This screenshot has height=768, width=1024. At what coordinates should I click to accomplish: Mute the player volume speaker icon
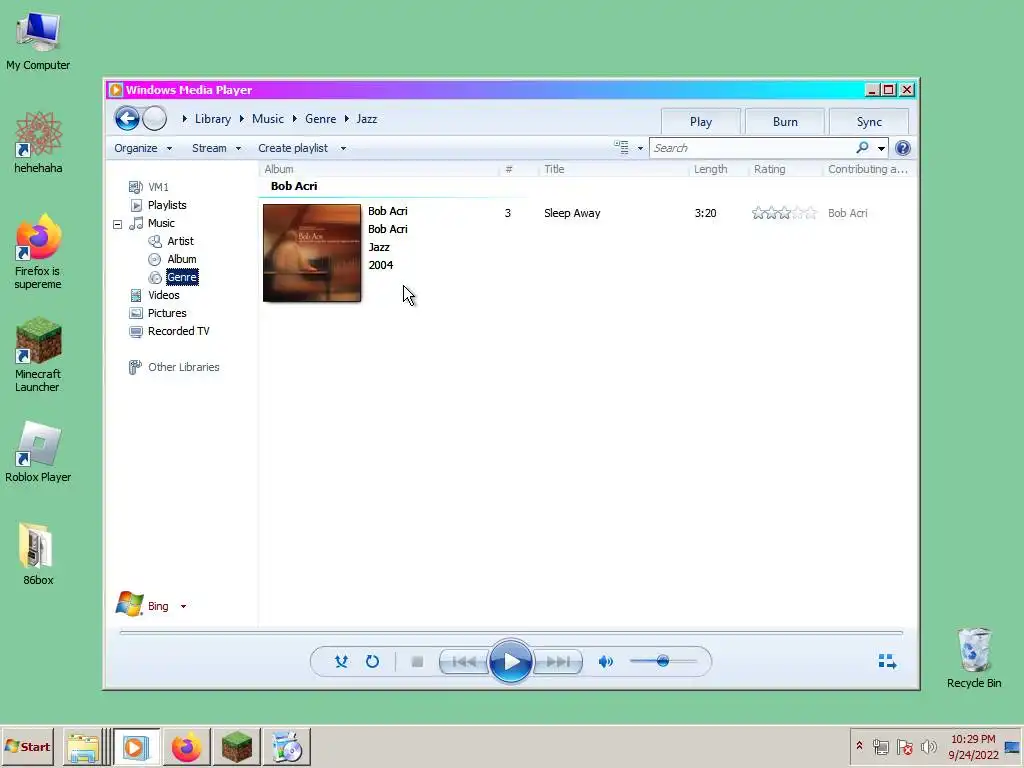click(605, 662)
